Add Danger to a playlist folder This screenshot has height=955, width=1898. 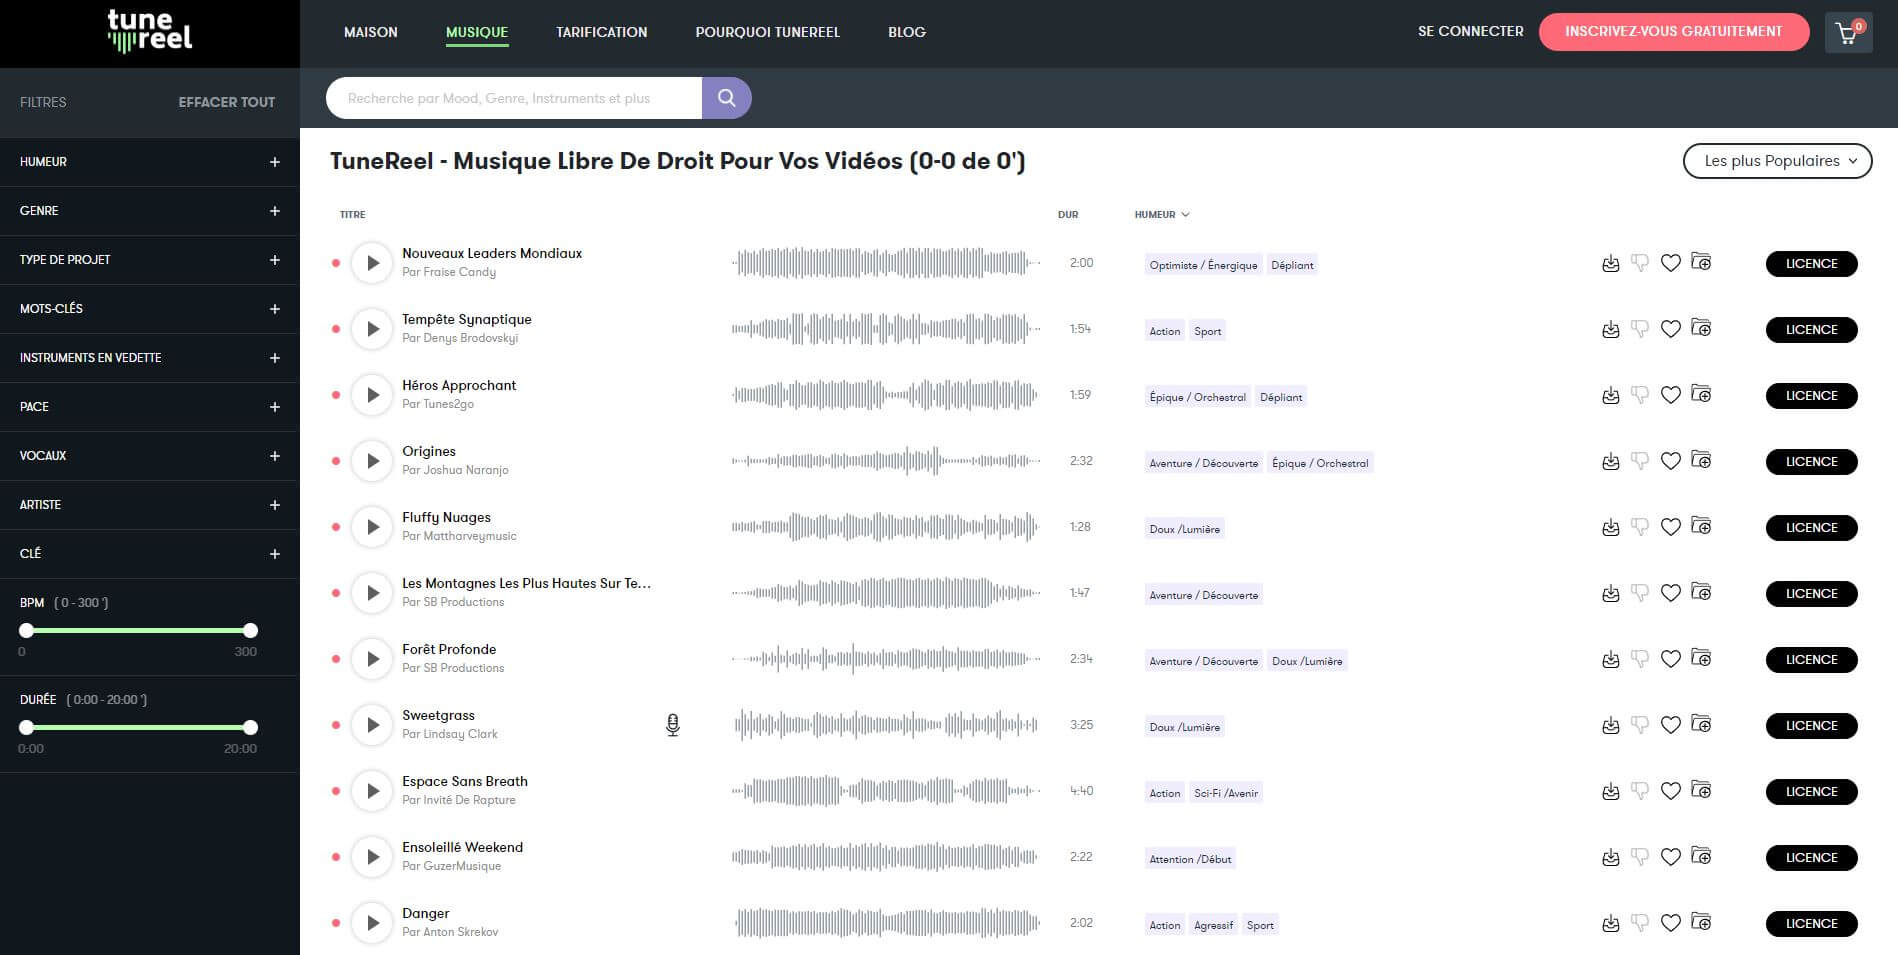[1701, 922]
